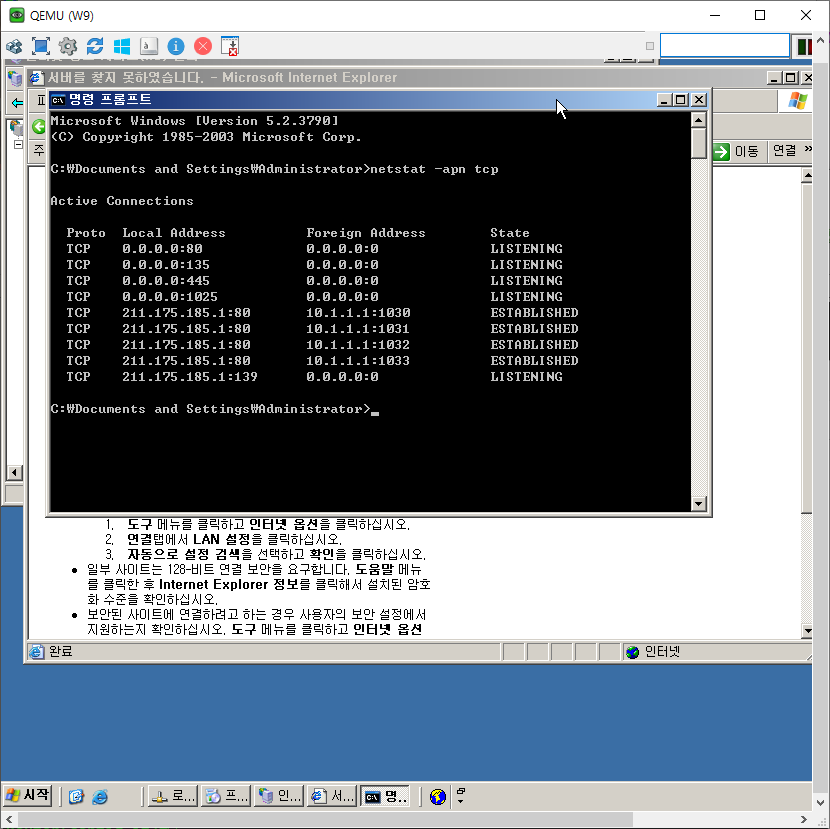Click the up arrow of Internet Explorer page scrollbar
This screenshot has height=829, width=830.
click(x=807, y=175)
